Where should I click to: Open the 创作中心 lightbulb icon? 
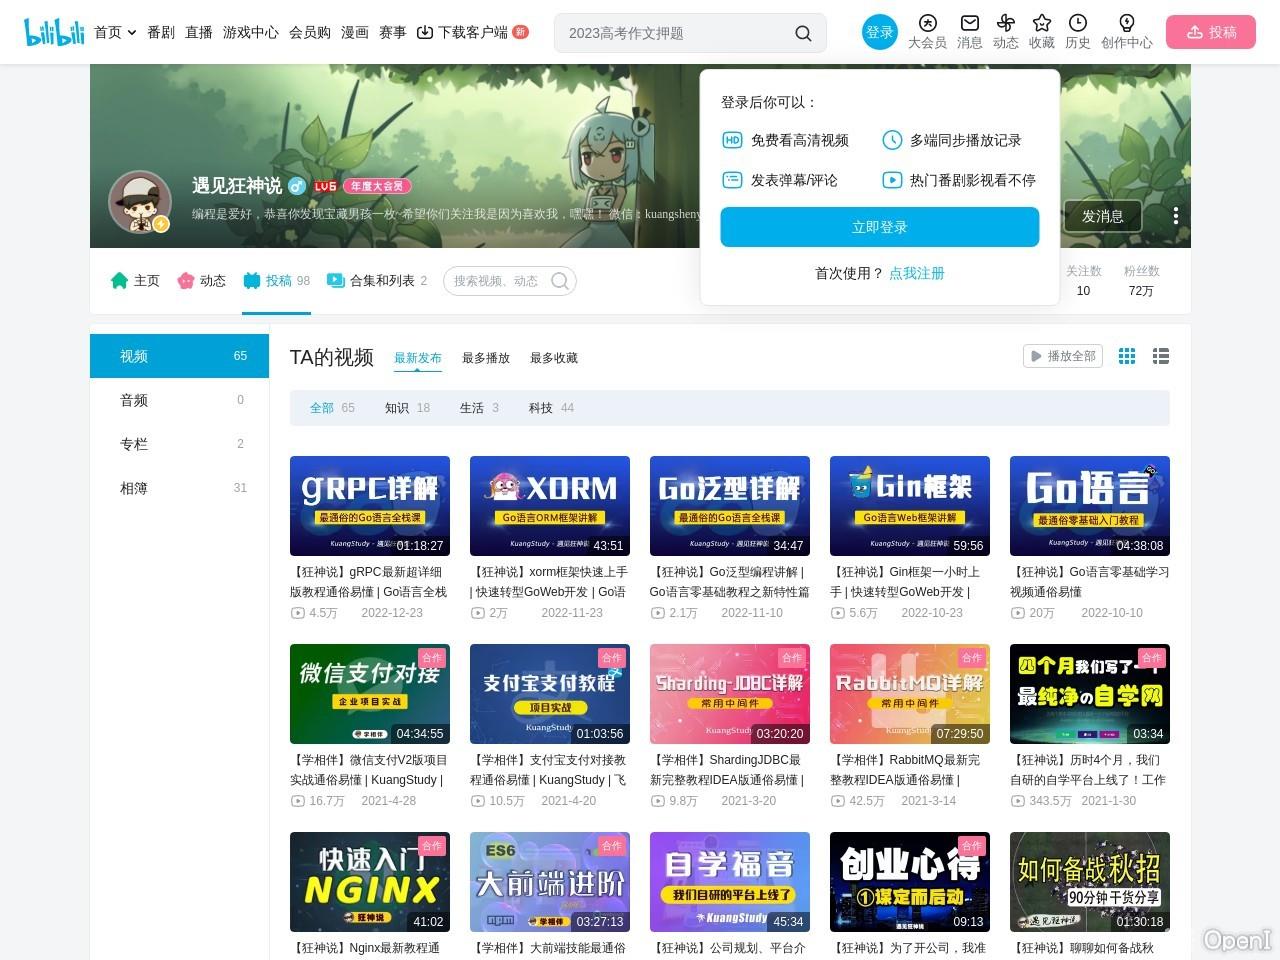[x=1126, y=24]
